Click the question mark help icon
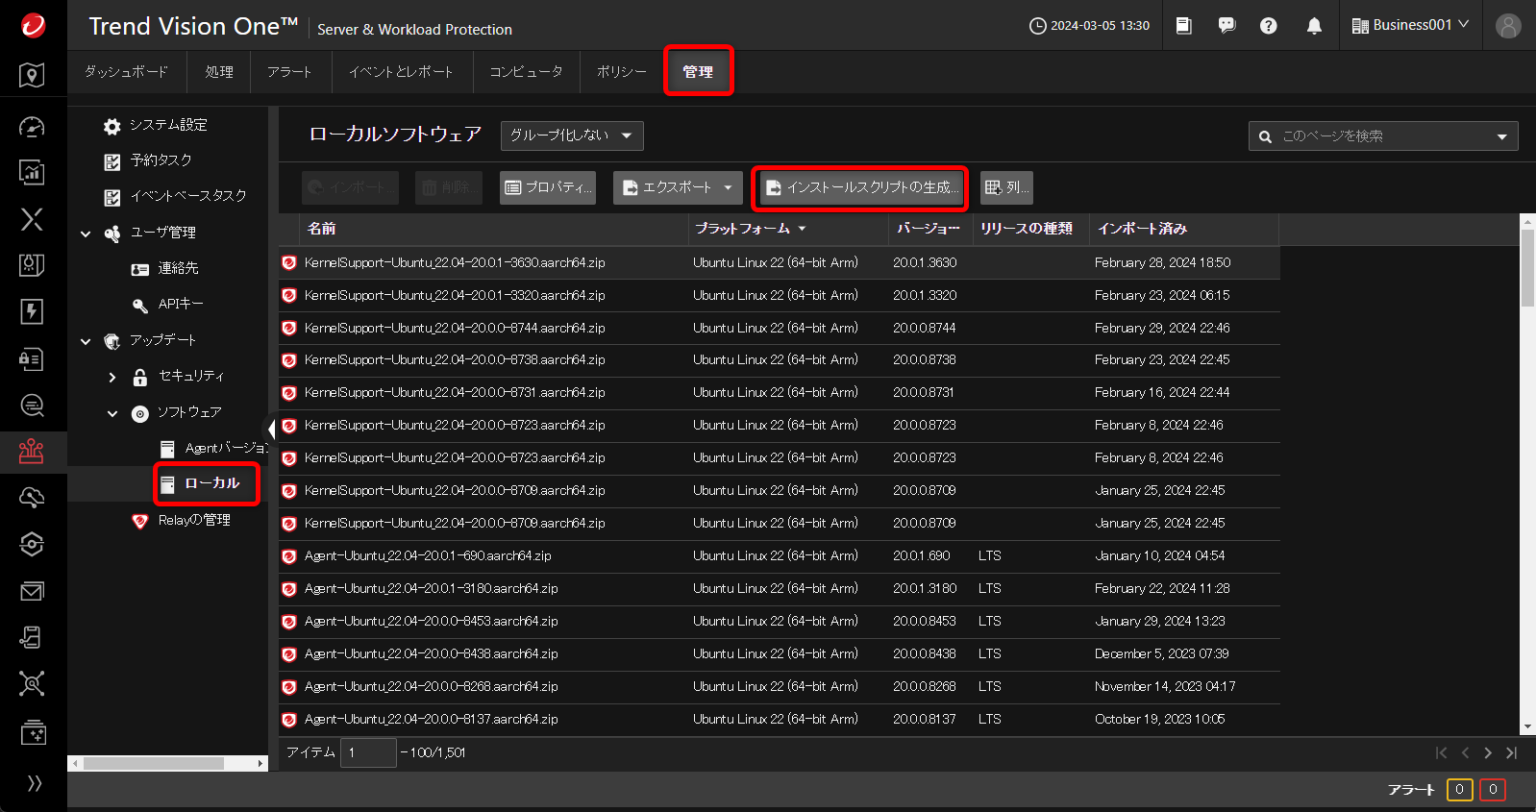 [x=1268, y=25]
